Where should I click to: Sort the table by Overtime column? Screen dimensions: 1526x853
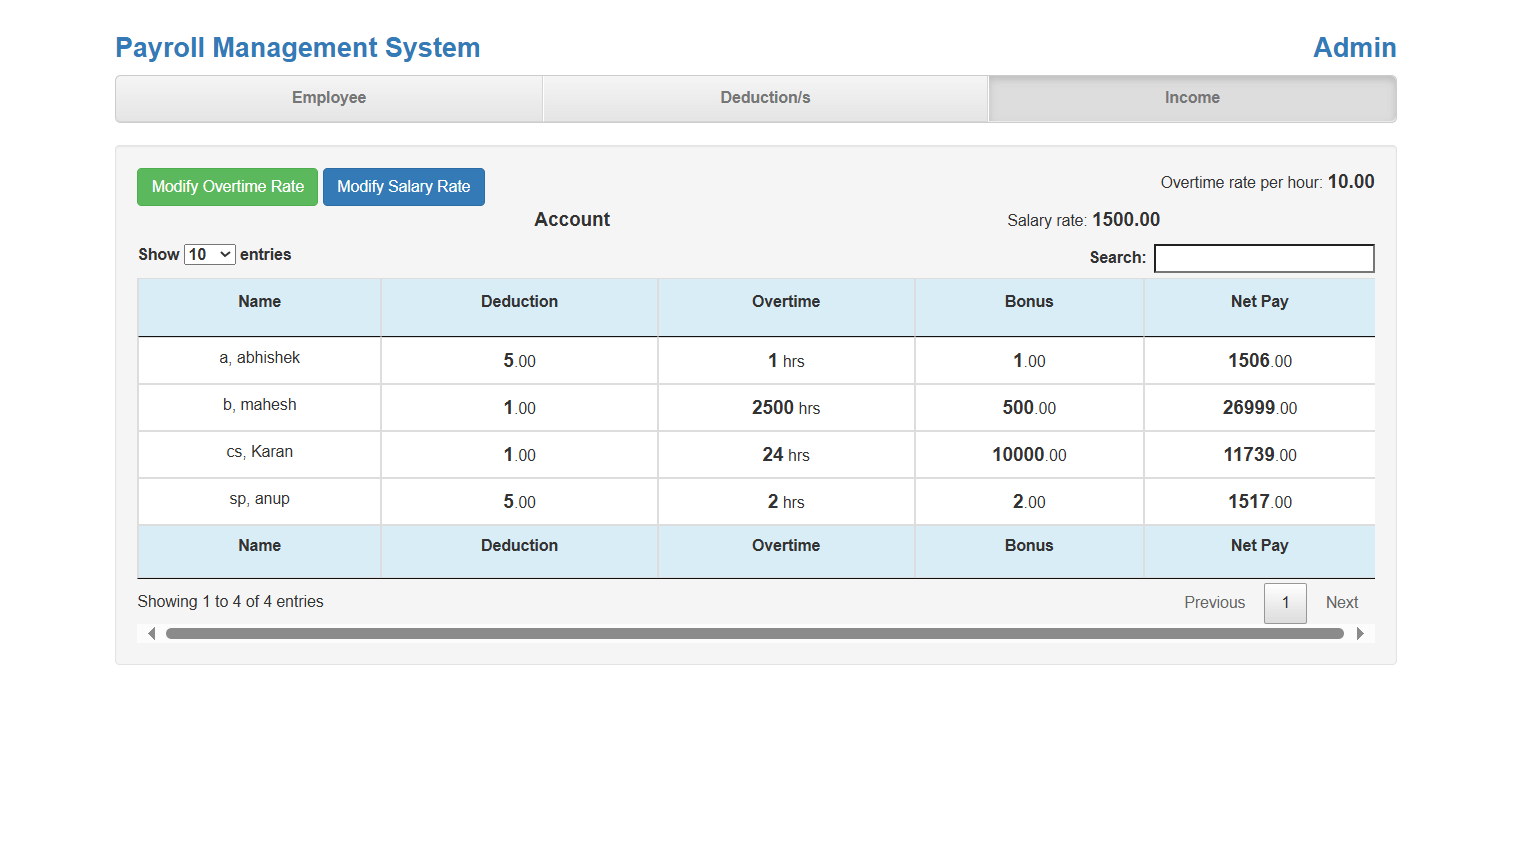786,301
